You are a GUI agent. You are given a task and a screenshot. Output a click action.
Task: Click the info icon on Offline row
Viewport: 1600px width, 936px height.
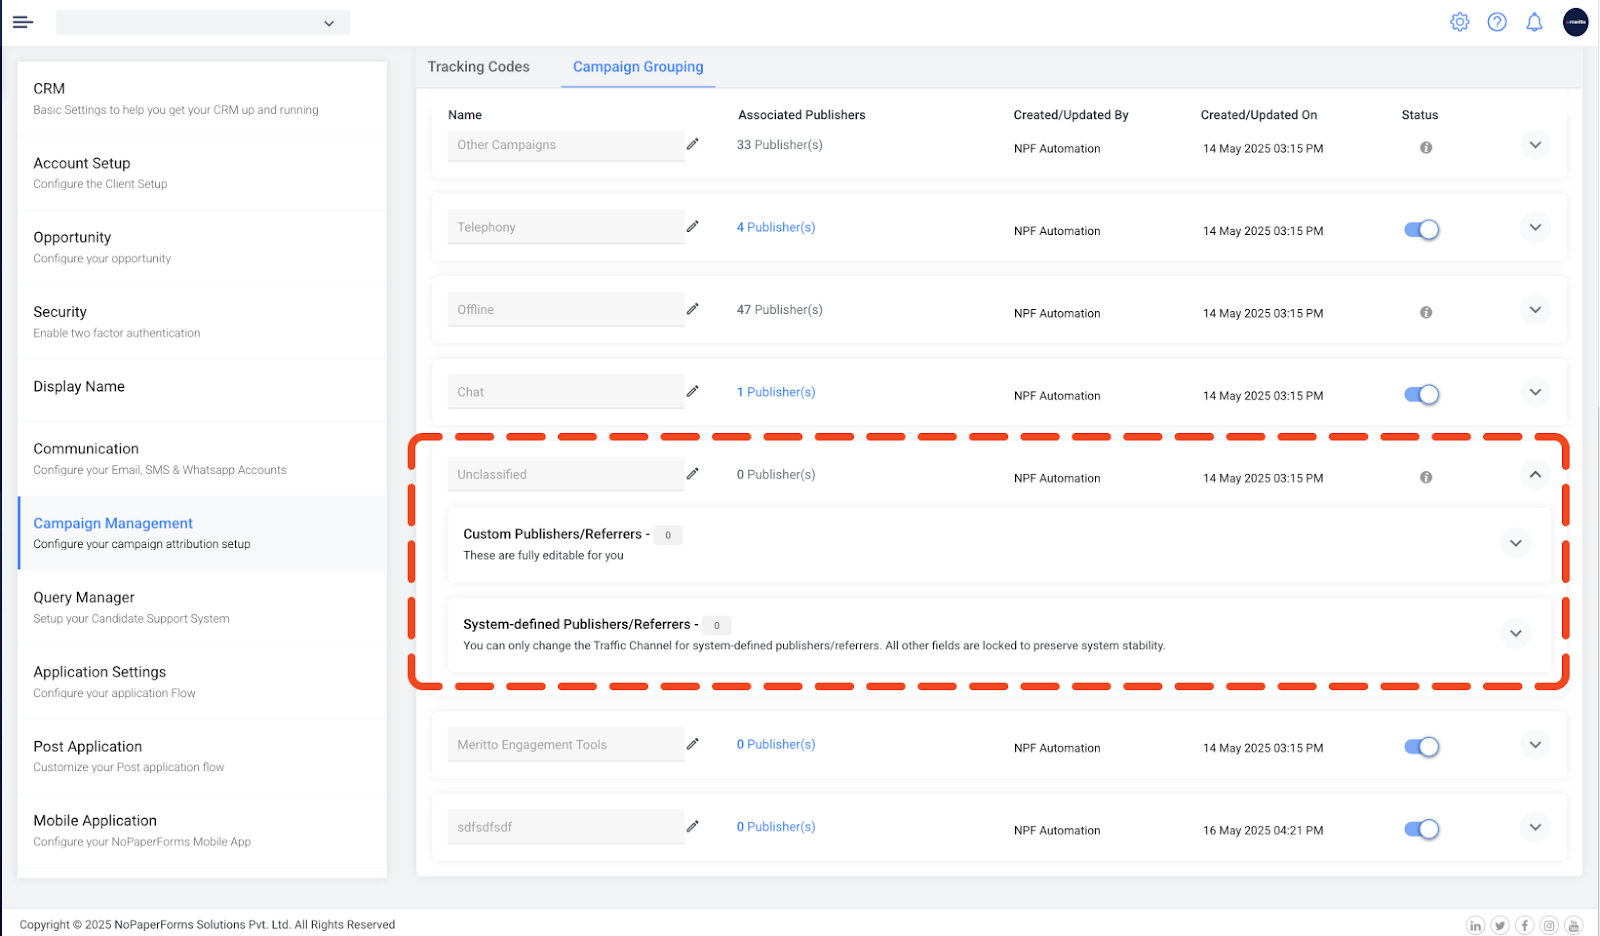tap(1425, 313)
